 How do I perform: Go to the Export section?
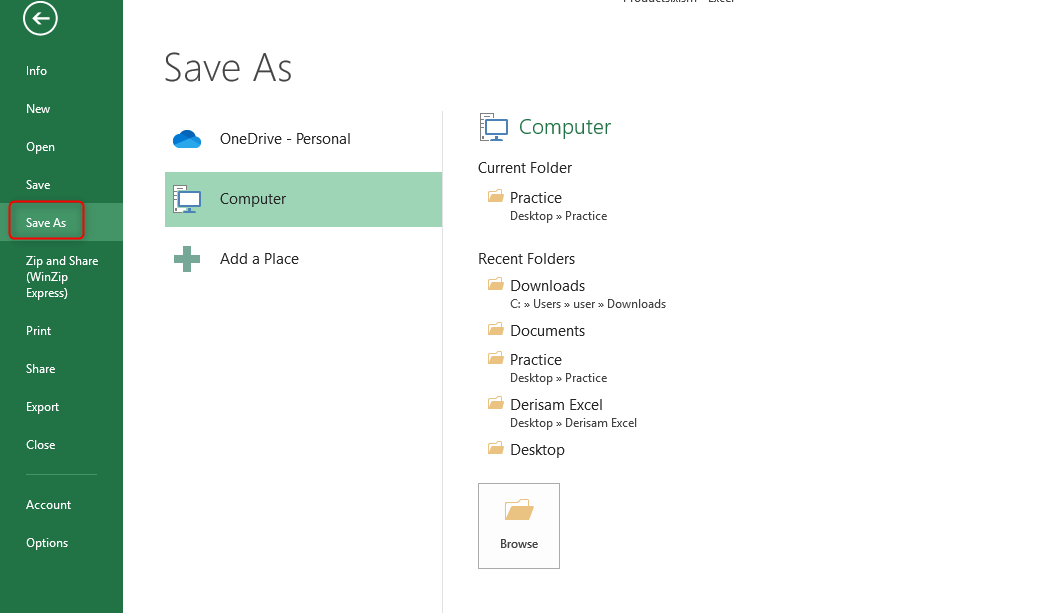43,407
